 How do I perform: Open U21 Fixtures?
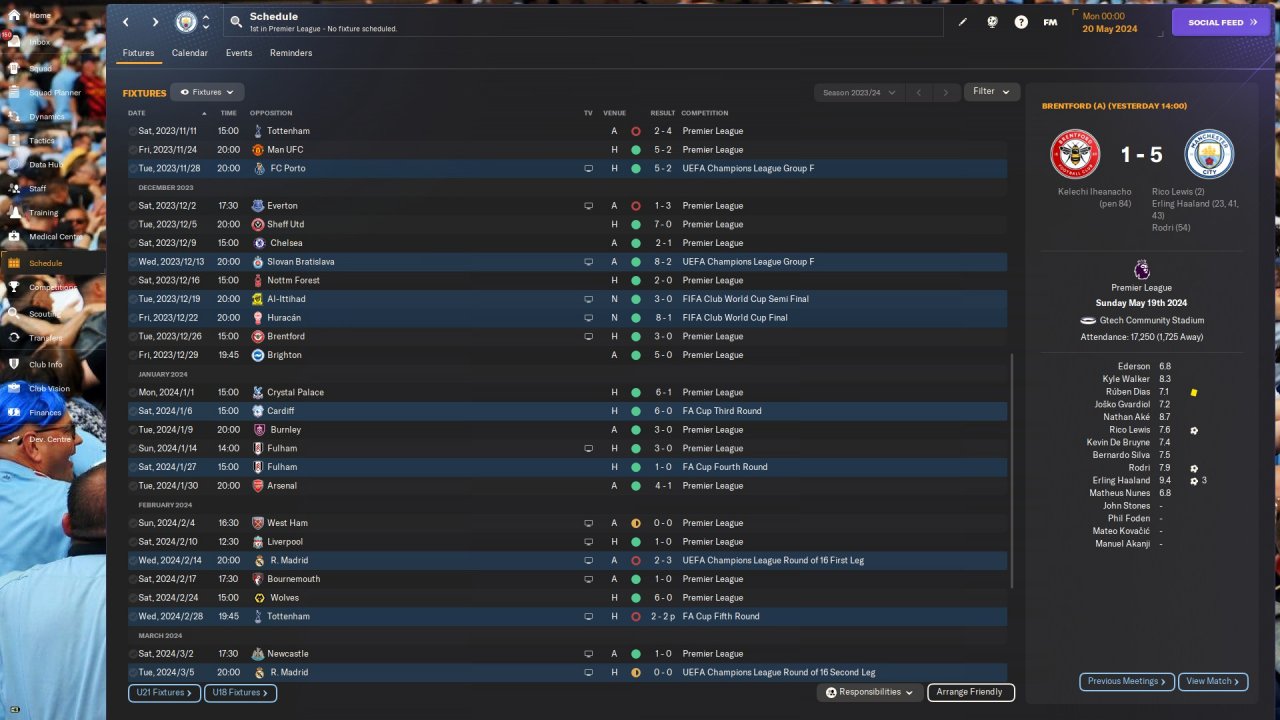(x=164, y=692)
